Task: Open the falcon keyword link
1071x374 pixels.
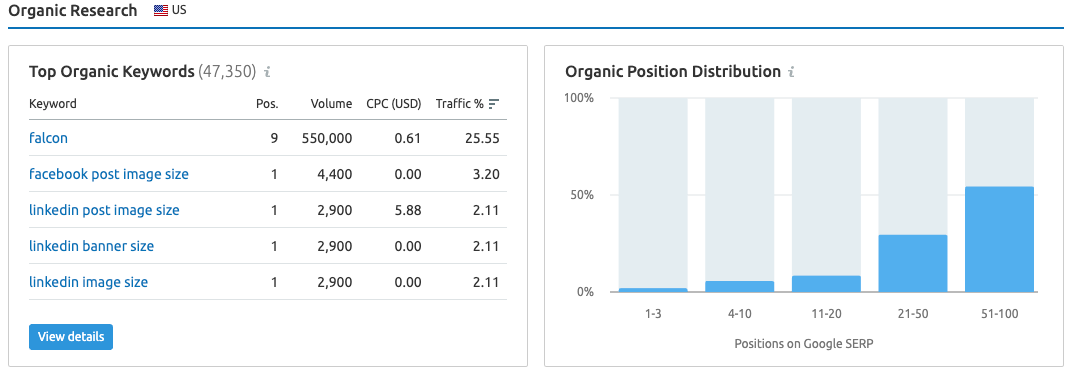Action: [x=48, y=138]
